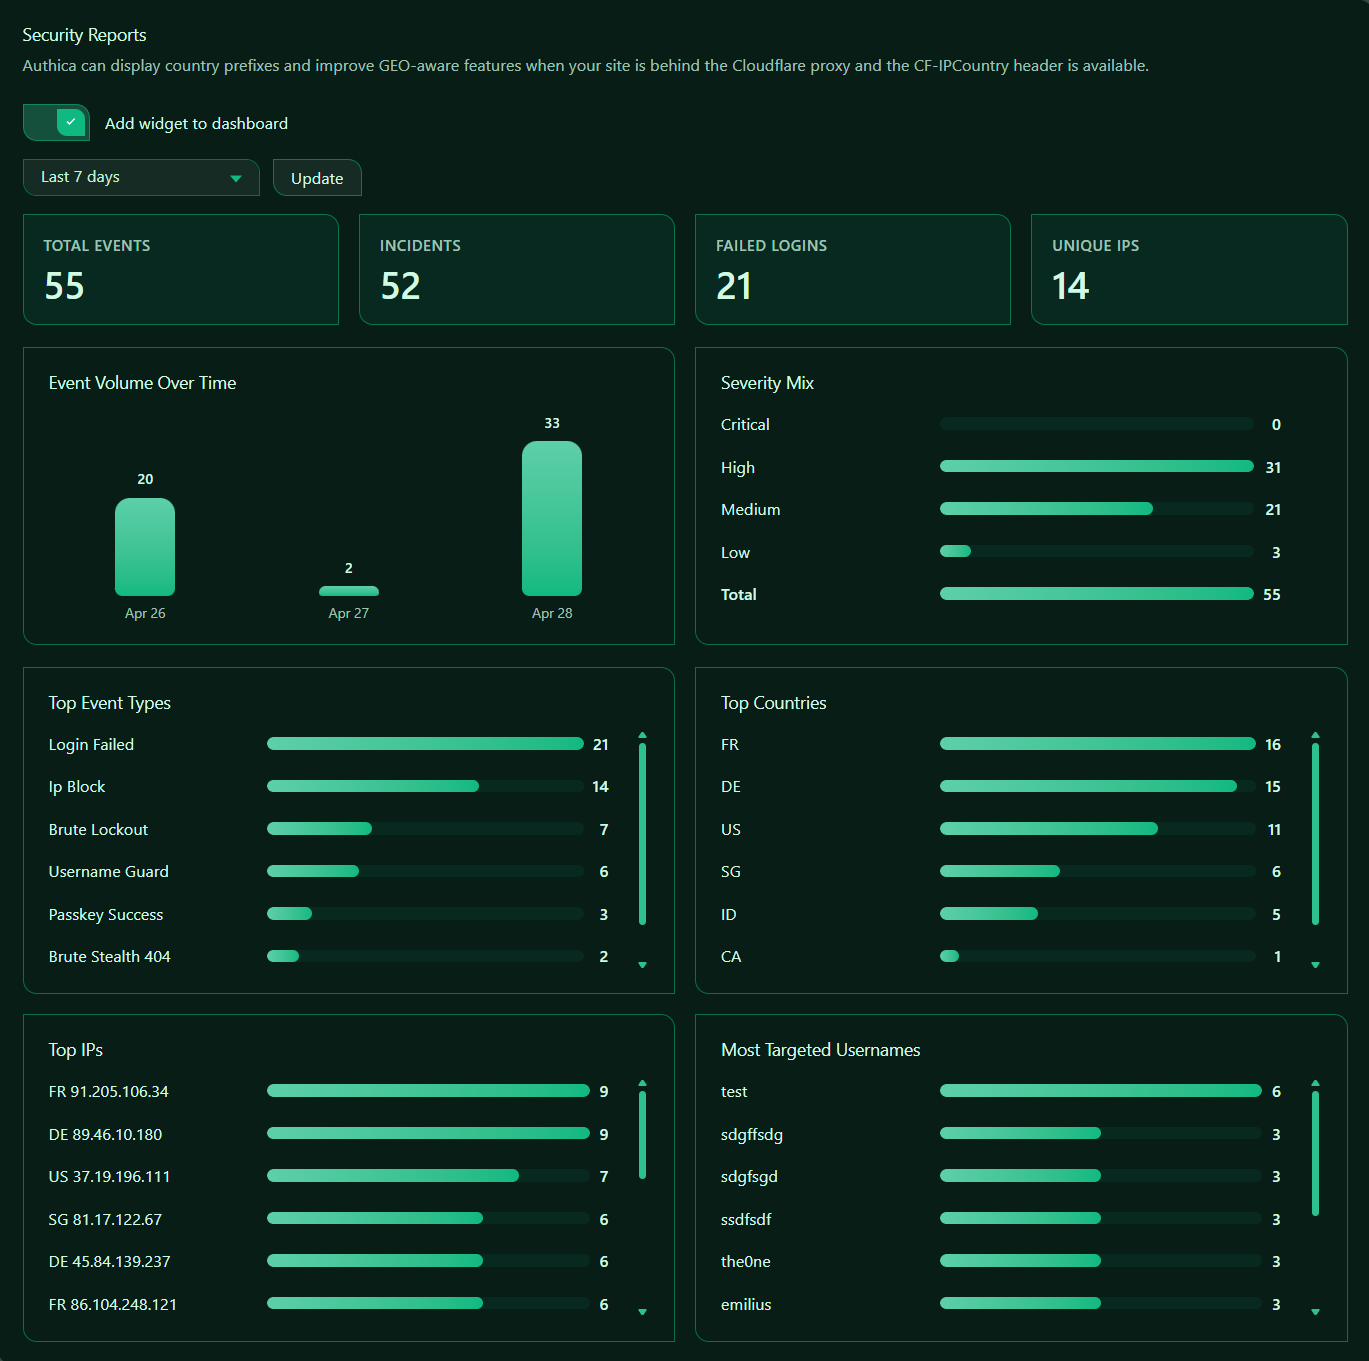Screen dimensions: 1369x1361
Task: Click the Unique IPs summary card
Action: point(1188,269)
